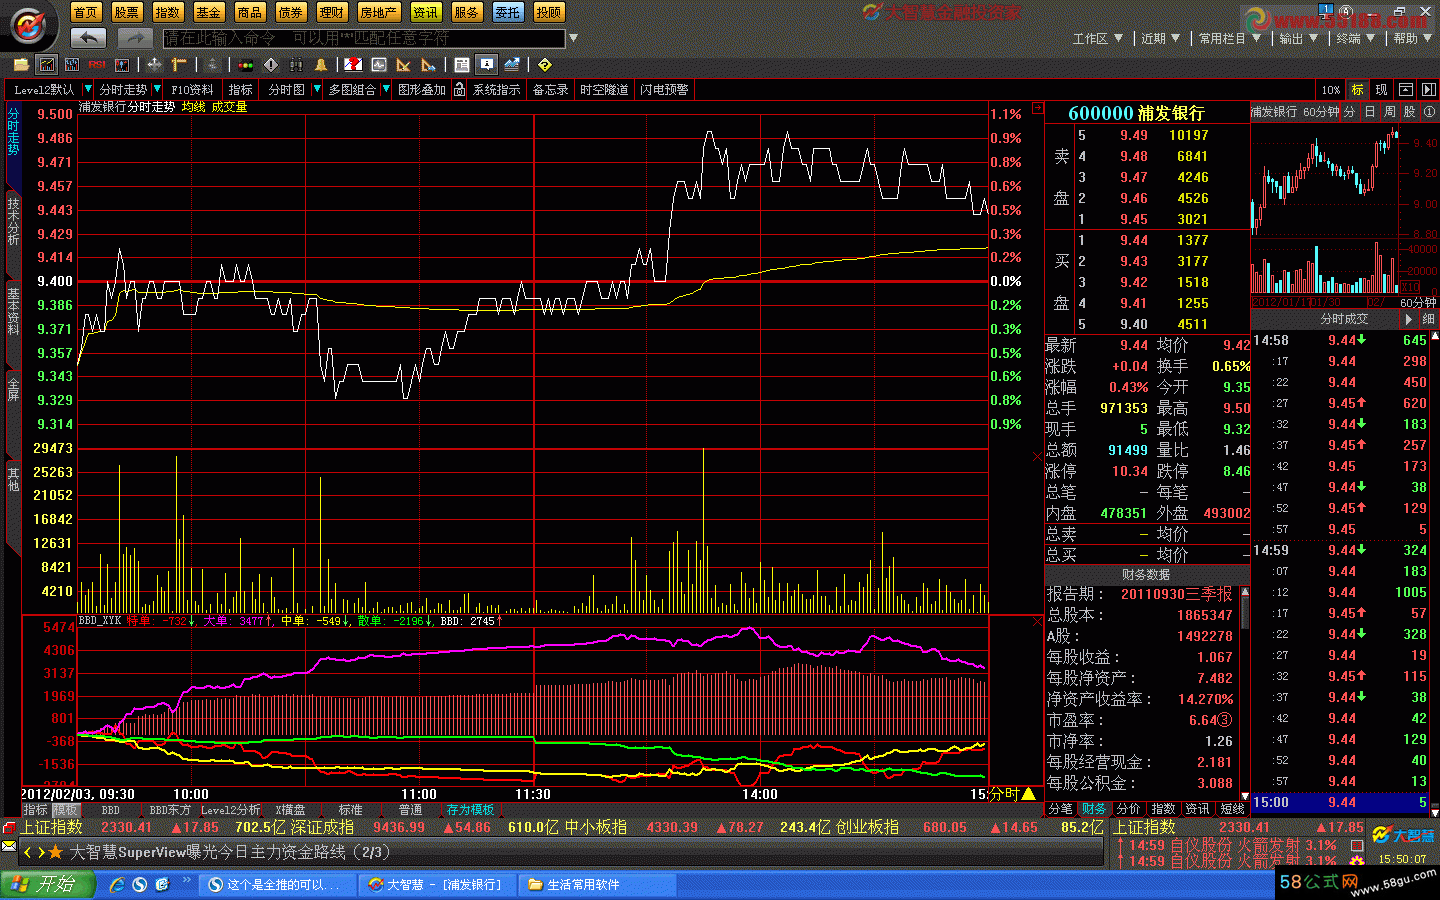Screen dimensions: 1440x900
Task: Click the panel collapse icon beside 现
Action: coord(1405,90)
